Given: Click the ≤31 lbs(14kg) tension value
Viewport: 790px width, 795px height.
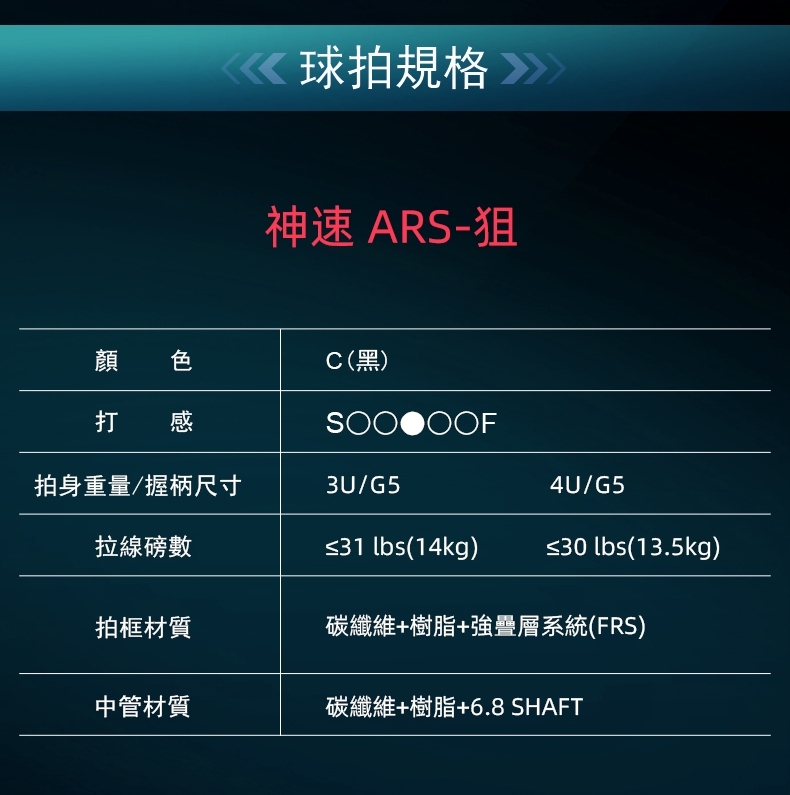Looking at the screenshot, I should [402, 547].
